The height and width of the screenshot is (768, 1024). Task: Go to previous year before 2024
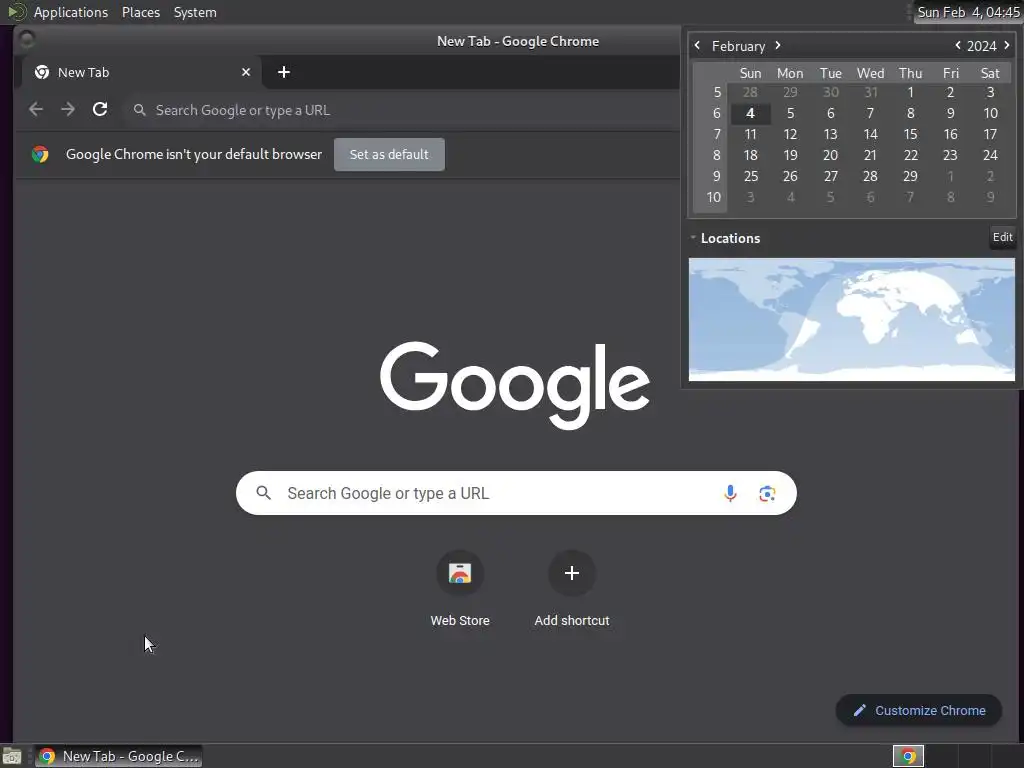(x=957, y=45)
